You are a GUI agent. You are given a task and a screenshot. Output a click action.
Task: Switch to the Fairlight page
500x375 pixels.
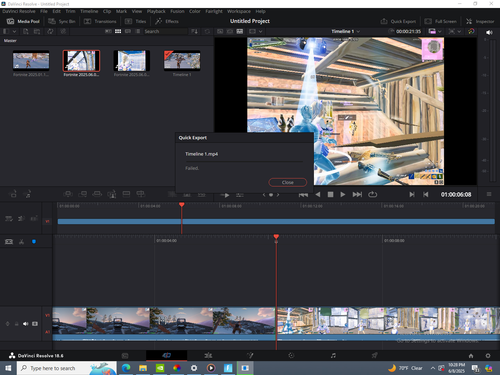coord(333,355)
